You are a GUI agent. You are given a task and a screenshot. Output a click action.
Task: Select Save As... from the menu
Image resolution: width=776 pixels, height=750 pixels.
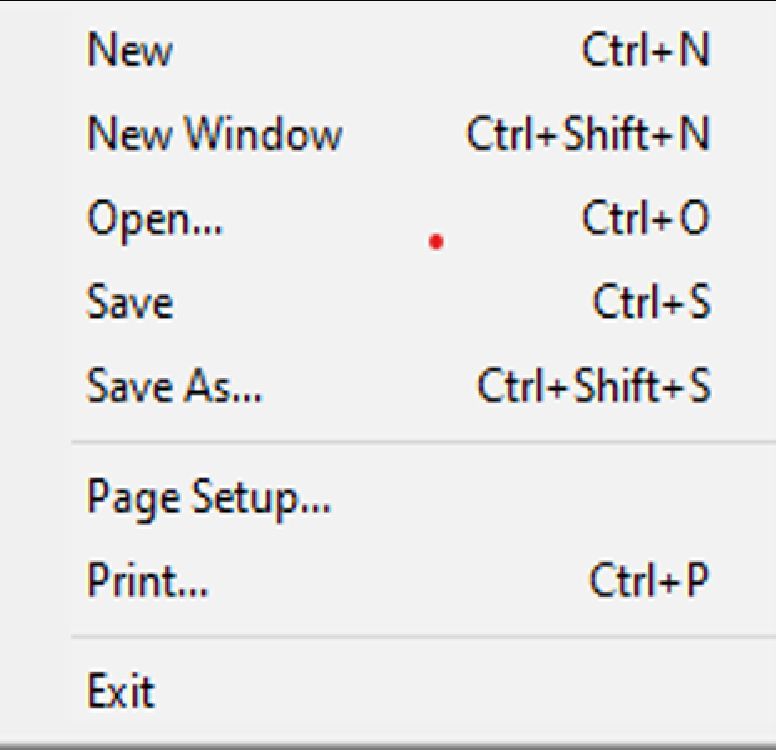tap(175, 386)
